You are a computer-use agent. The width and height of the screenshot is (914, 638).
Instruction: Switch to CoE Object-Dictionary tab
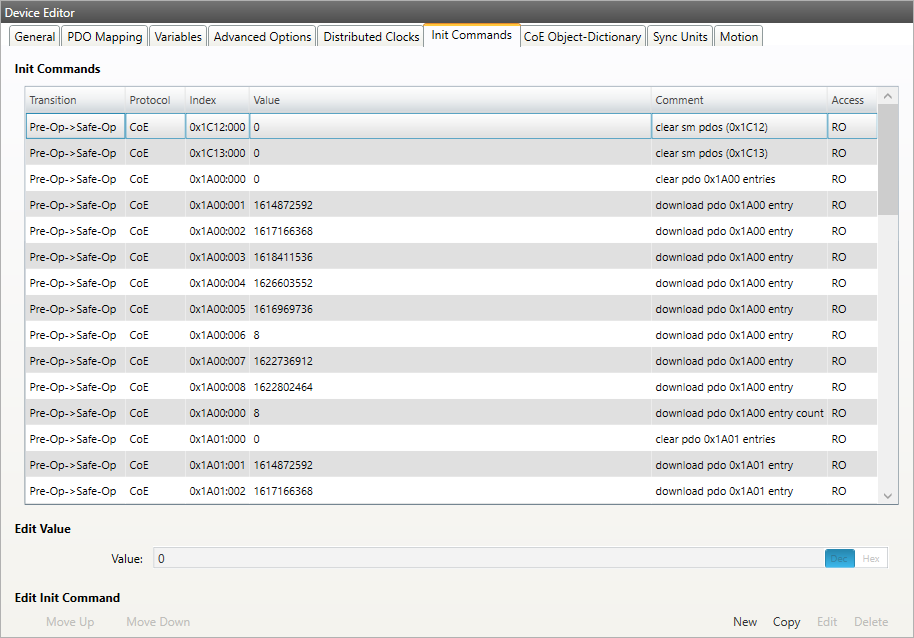pyautogui.click(x=582, y=37)
